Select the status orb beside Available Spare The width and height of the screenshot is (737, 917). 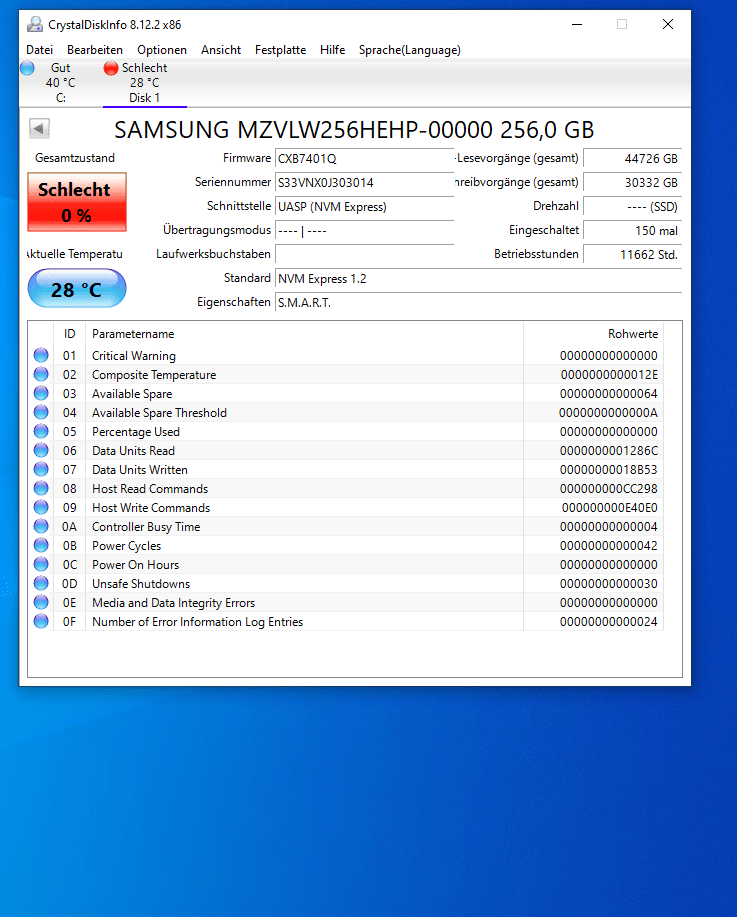coord(41,393)
